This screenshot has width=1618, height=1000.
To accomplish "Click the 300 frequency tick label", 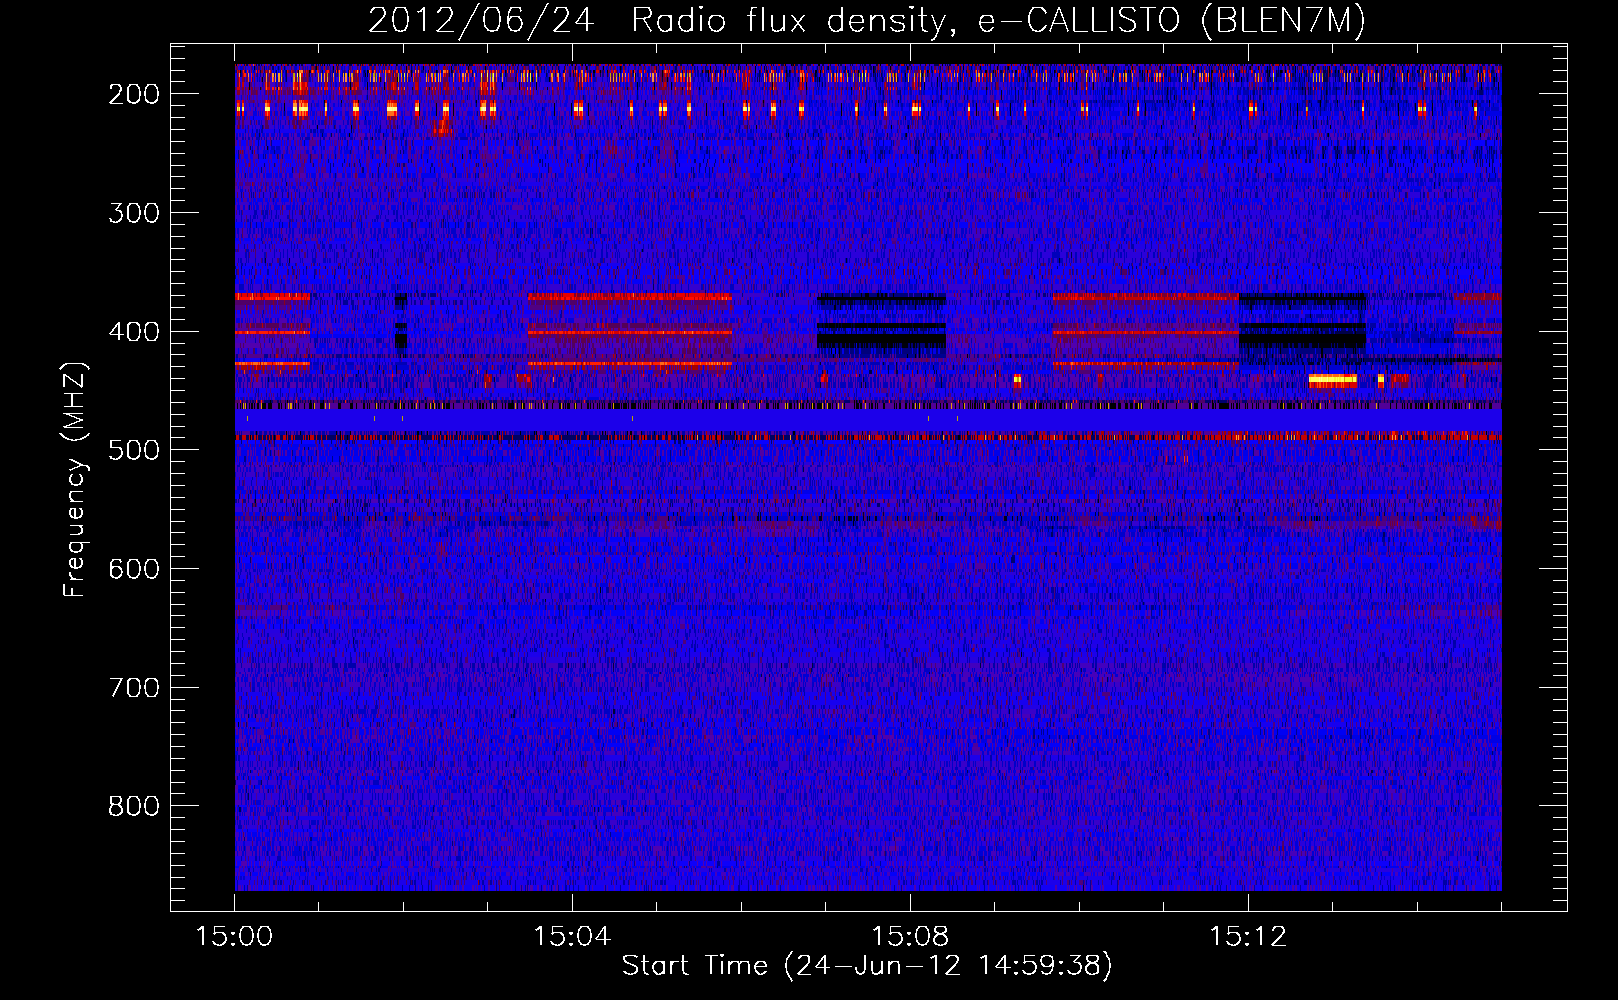I will tap(134, 213).
